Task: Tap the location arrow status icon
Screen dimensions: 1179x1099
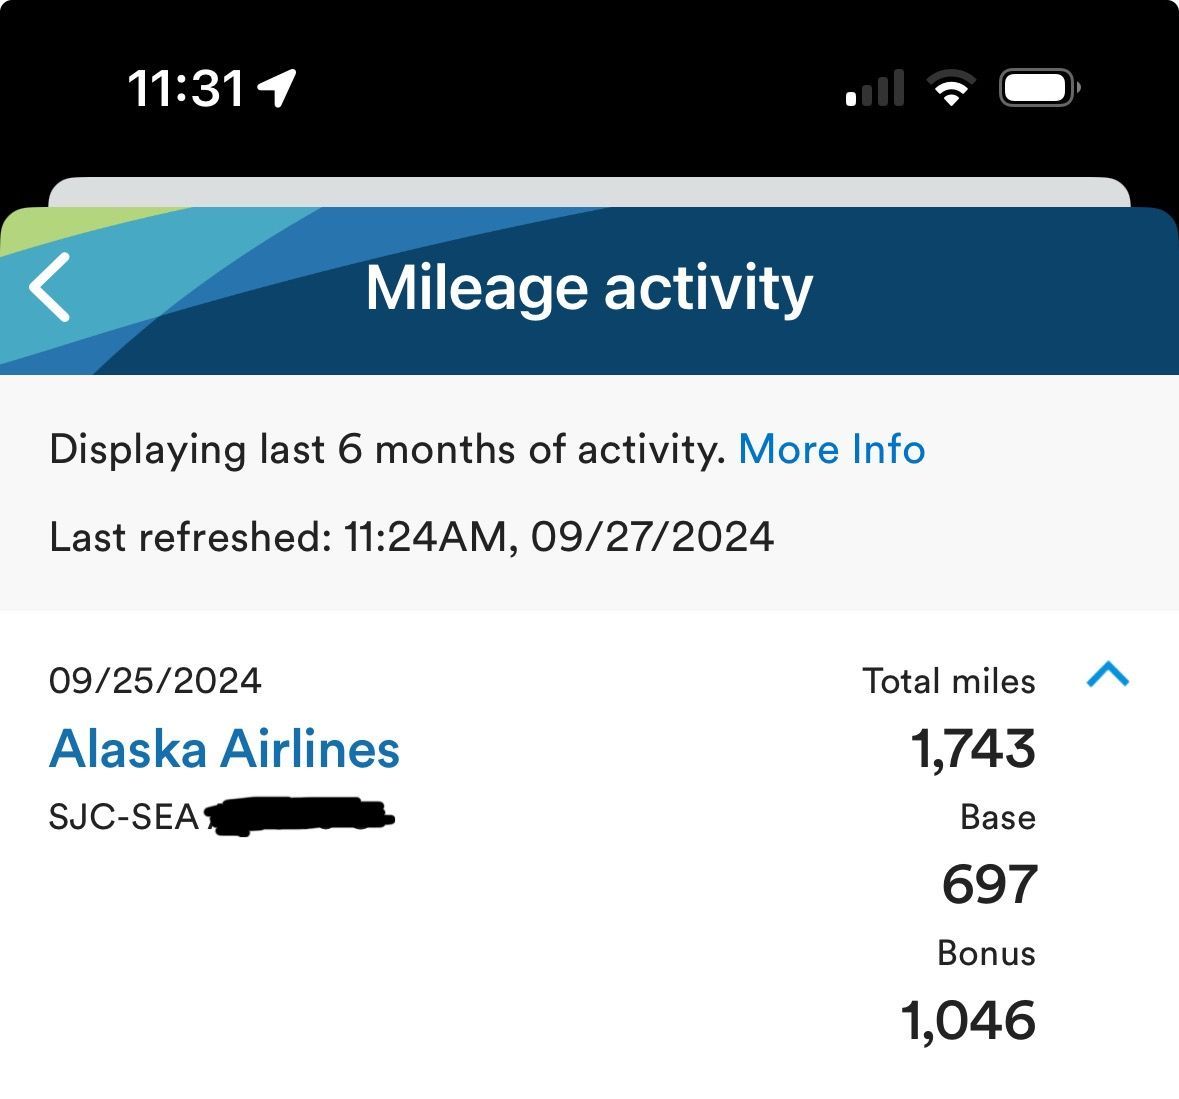Action: coord(277,88)
